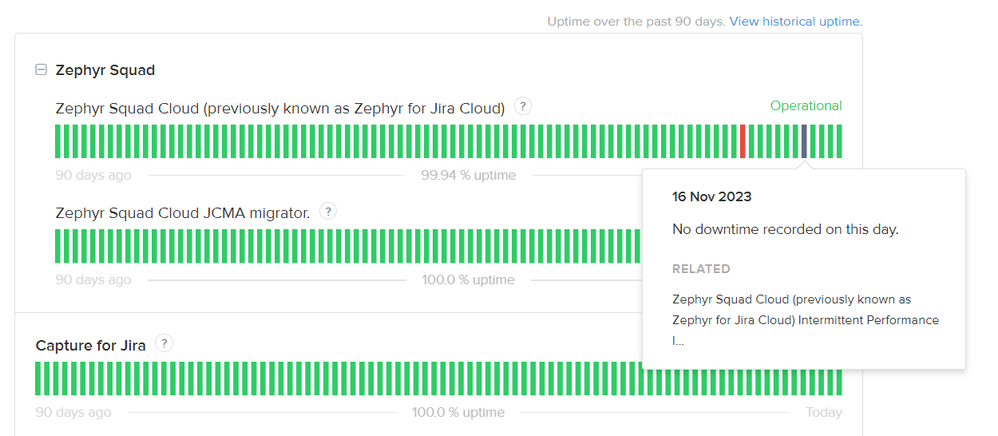This screenshot has height=436, width=998.
Task: Click the Zephyr Squad group heading
Action: pos(105,70)
